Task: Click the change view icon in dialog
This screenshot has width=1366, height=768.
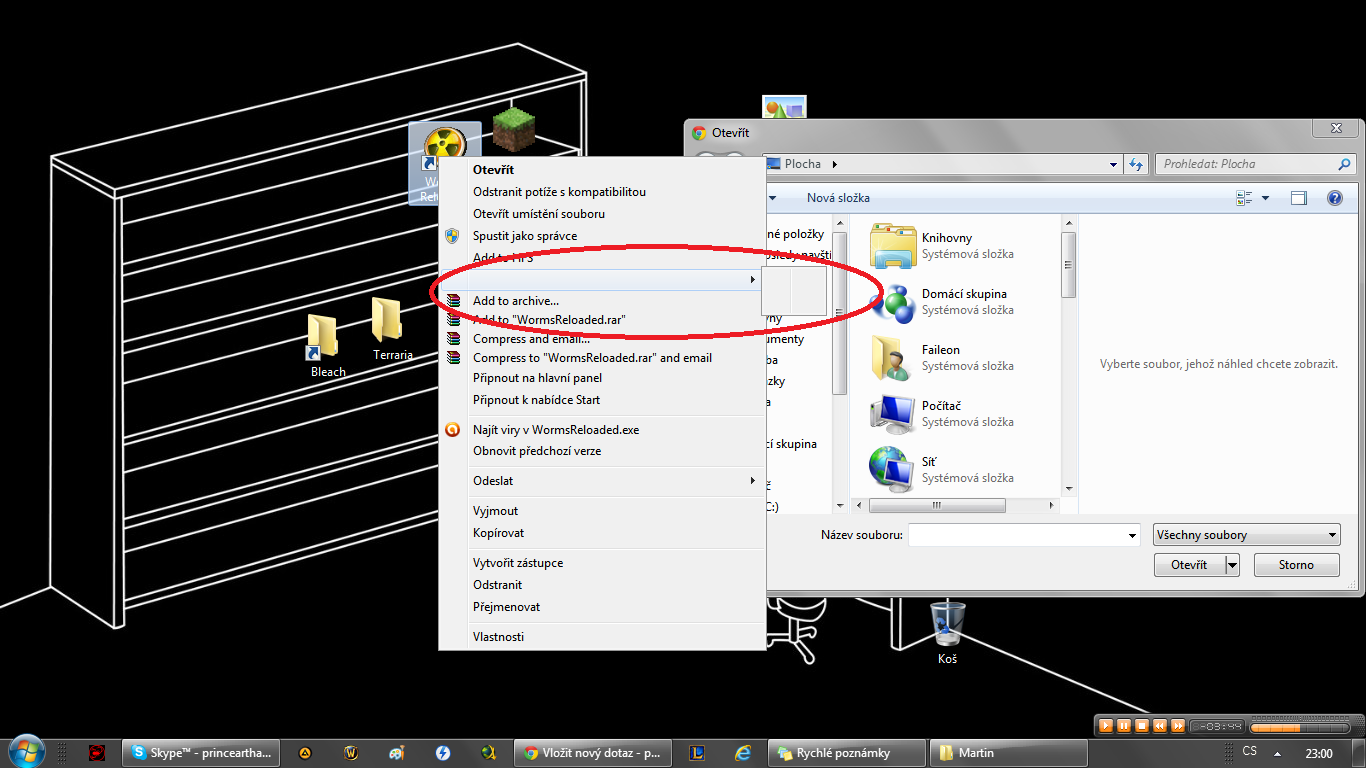Action: (1245, 198)
